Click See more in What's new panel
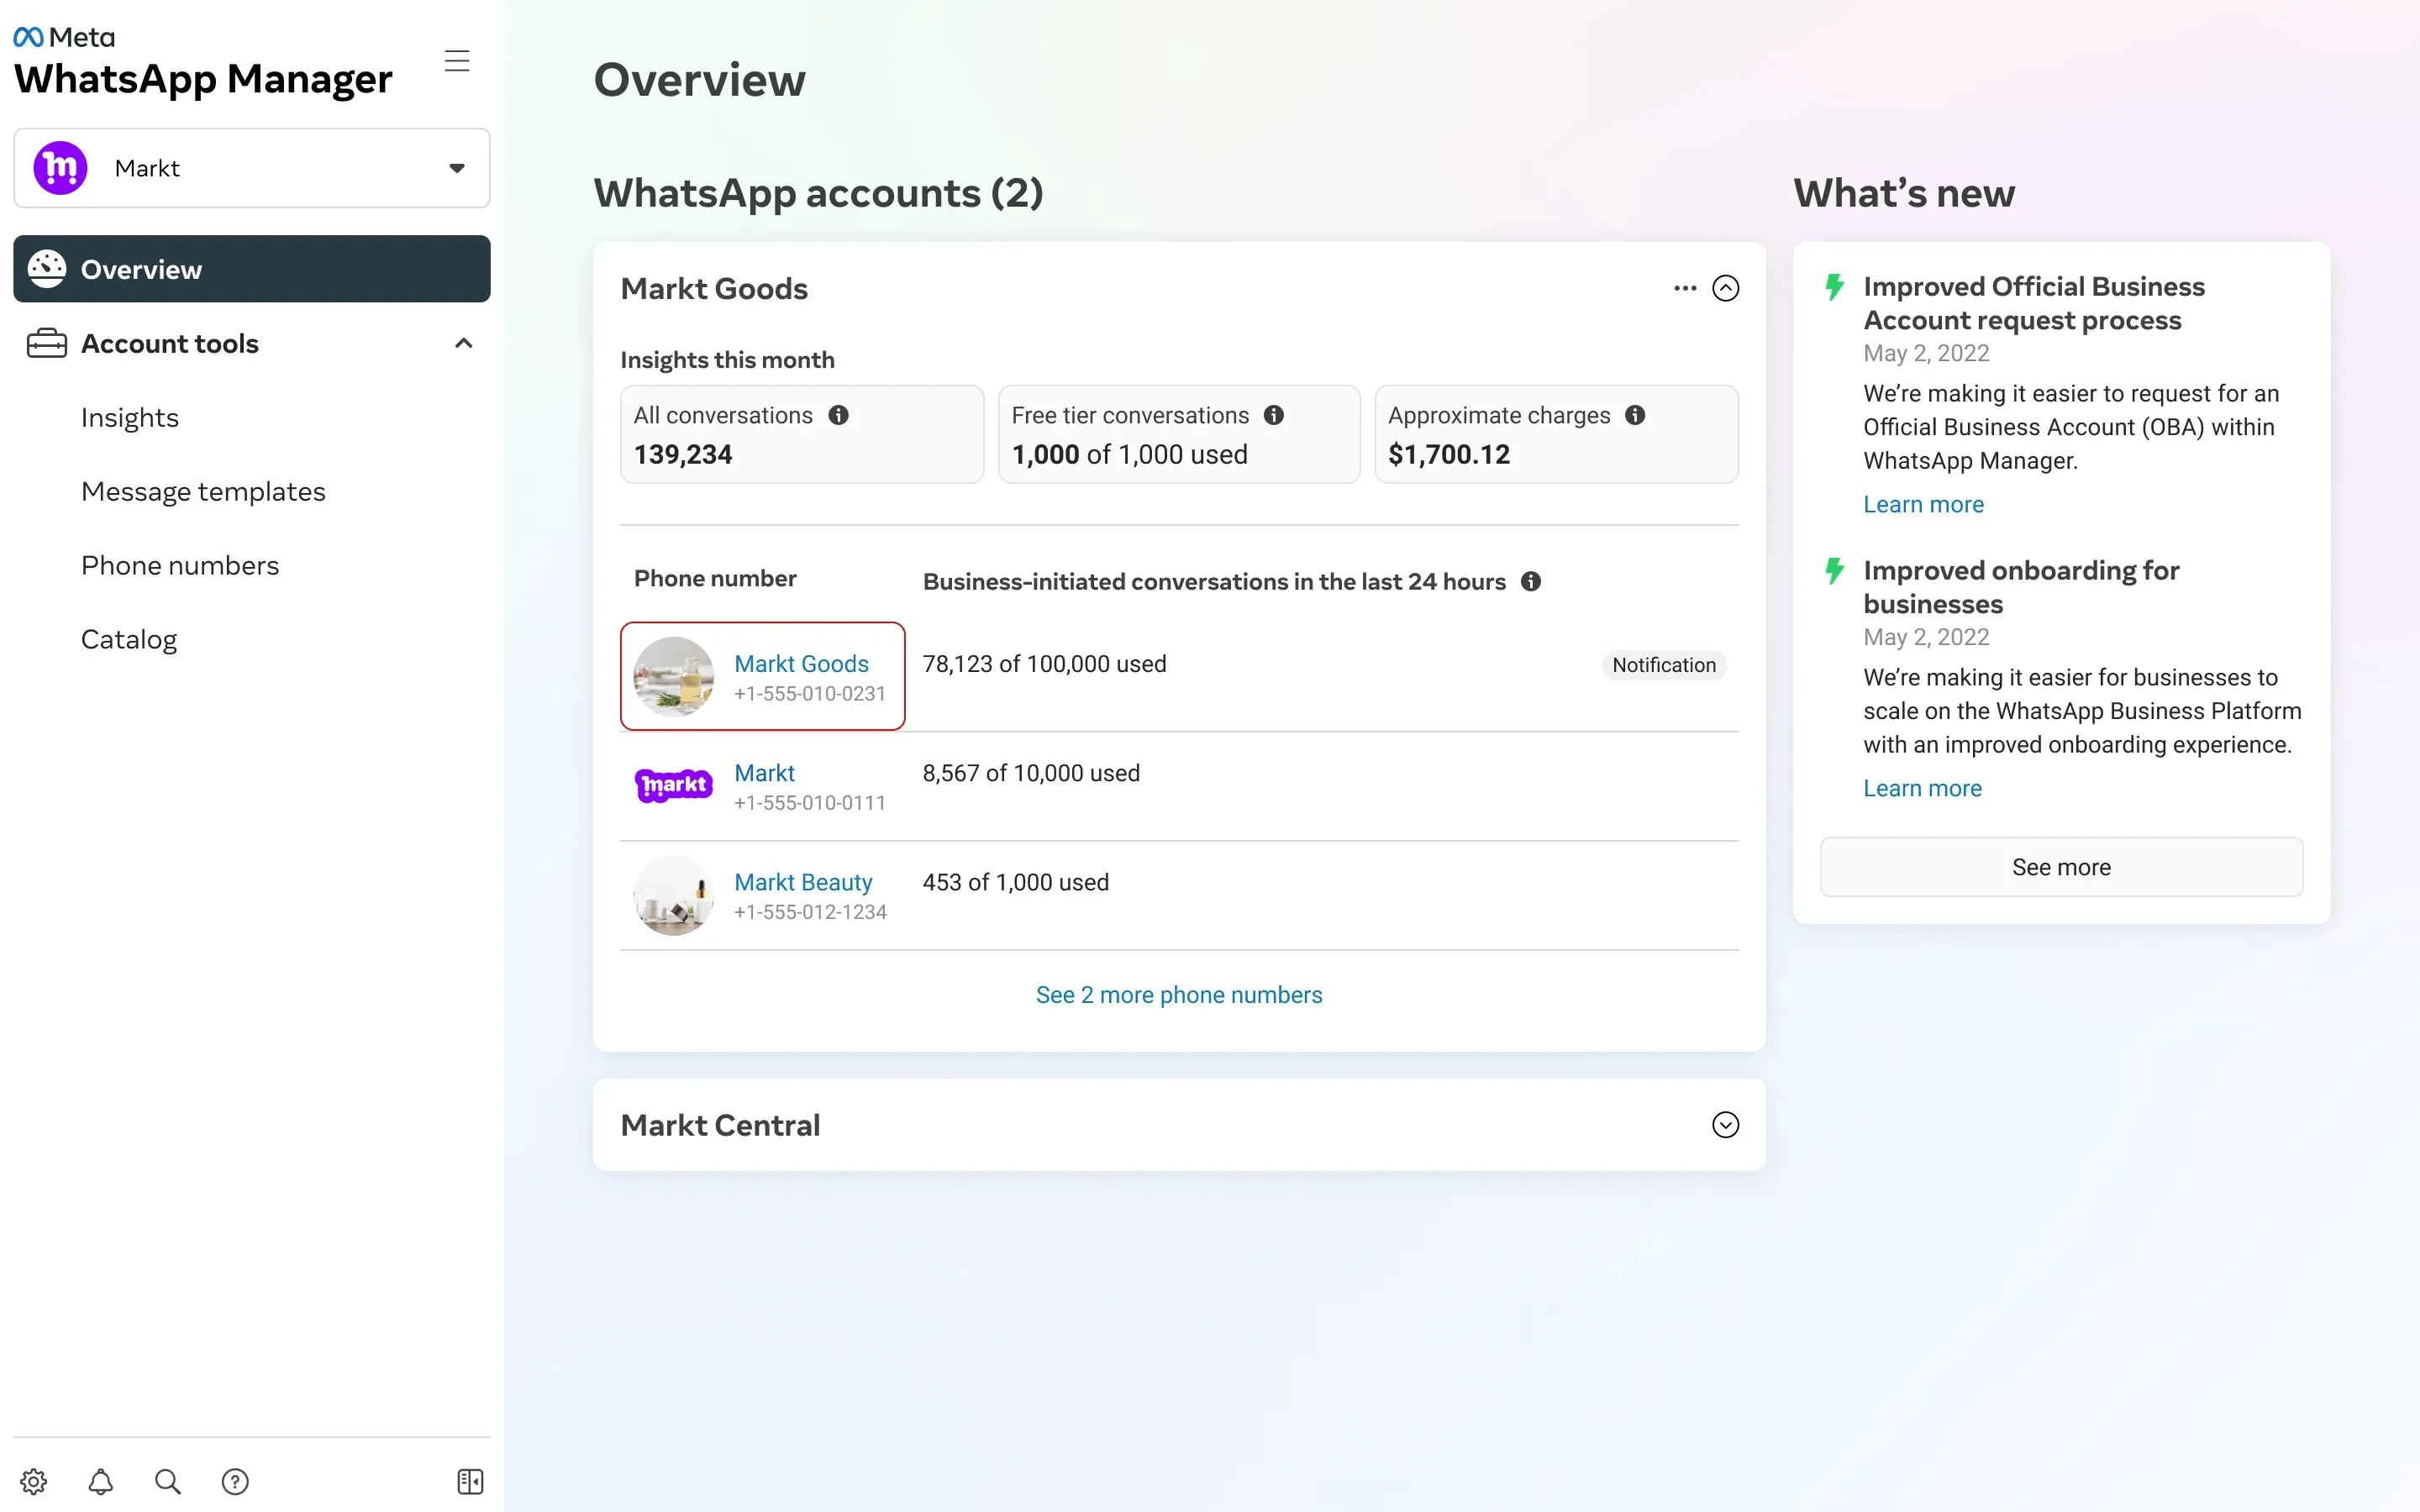The image size is (2420, 1512). click(2061, 866)
